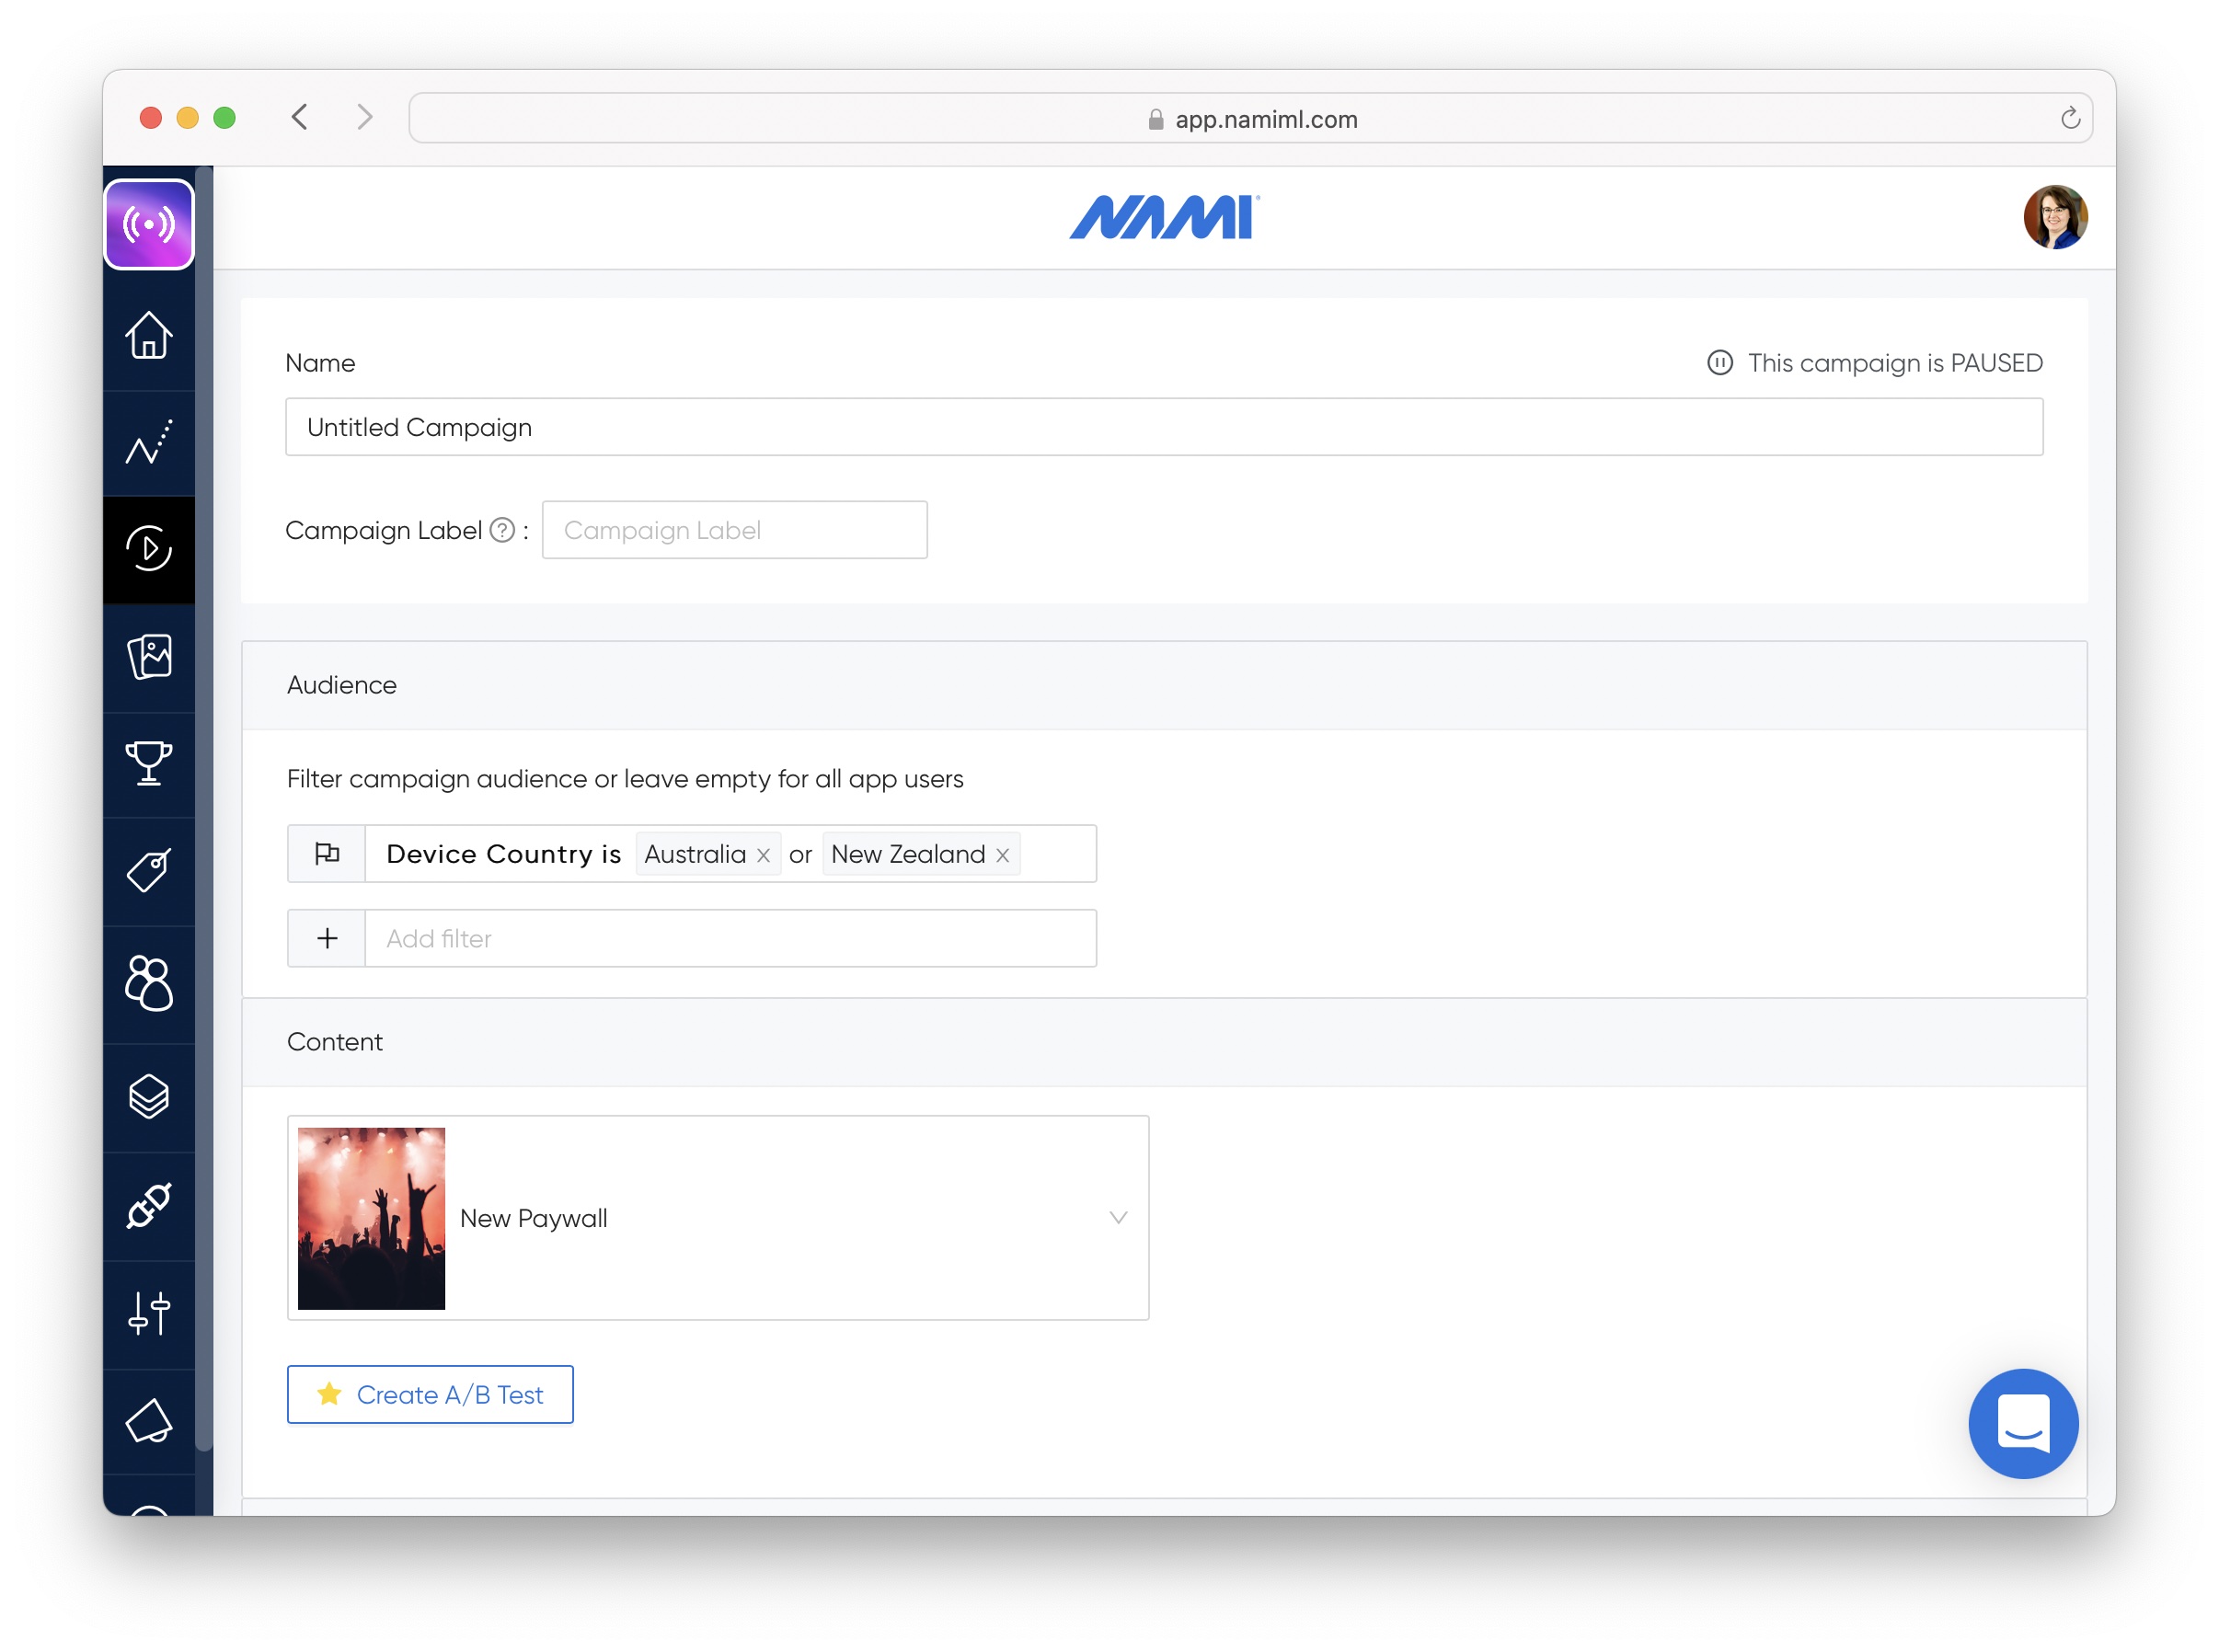This screenshot has width=2219, height=1652.
Task: Remove Australia from country filter
Action: pos(763,855)
